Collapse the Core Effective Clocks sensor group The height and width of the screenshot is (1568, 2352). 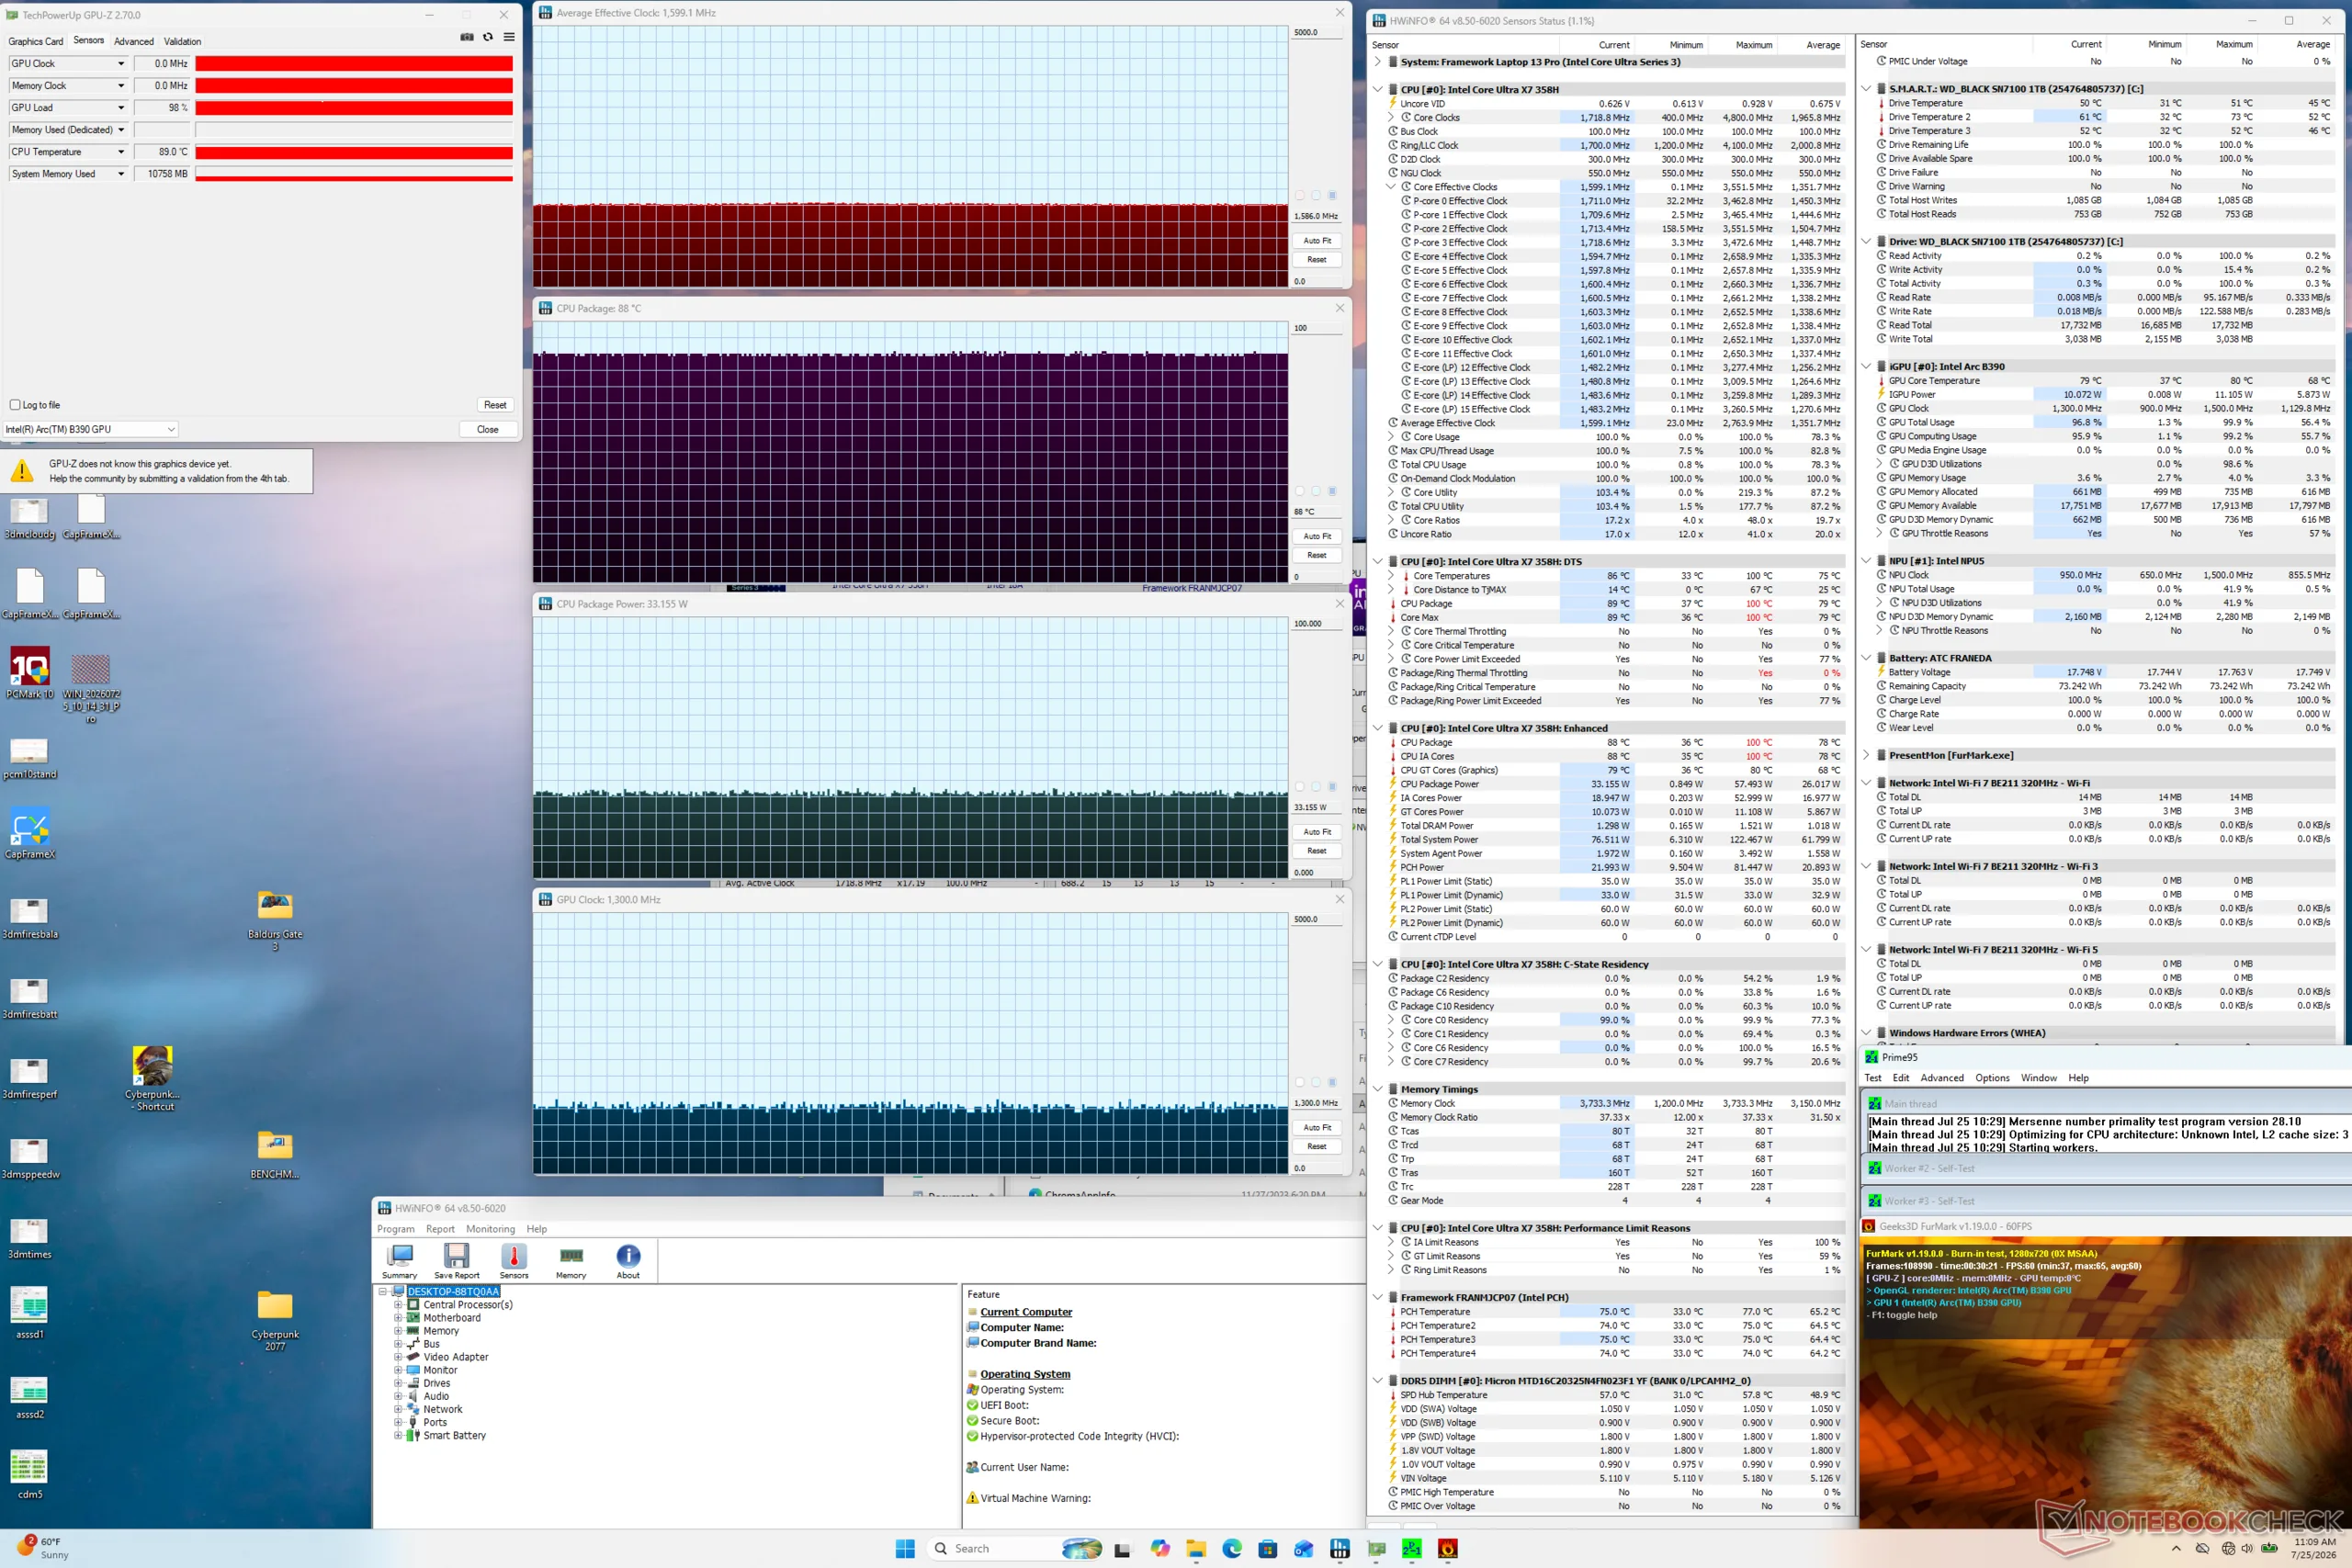(1391, 187)
